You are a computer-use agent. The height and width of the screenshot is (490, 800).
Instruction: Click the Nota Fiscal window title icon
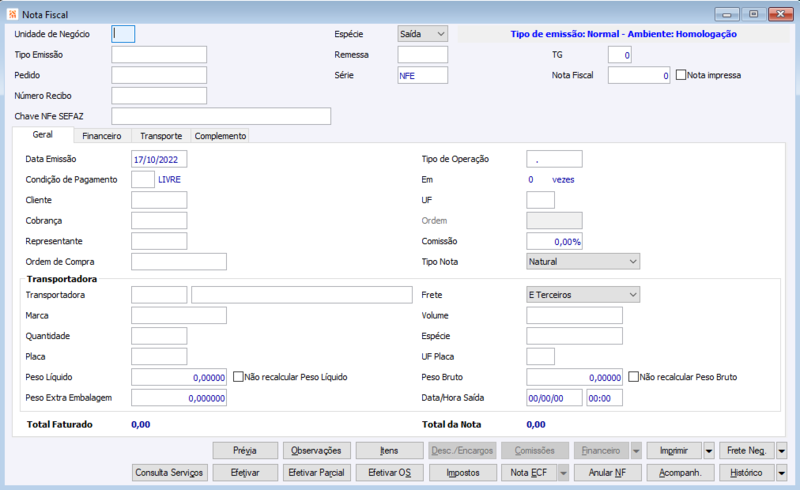pyautogui.click(x=13, y=14)
